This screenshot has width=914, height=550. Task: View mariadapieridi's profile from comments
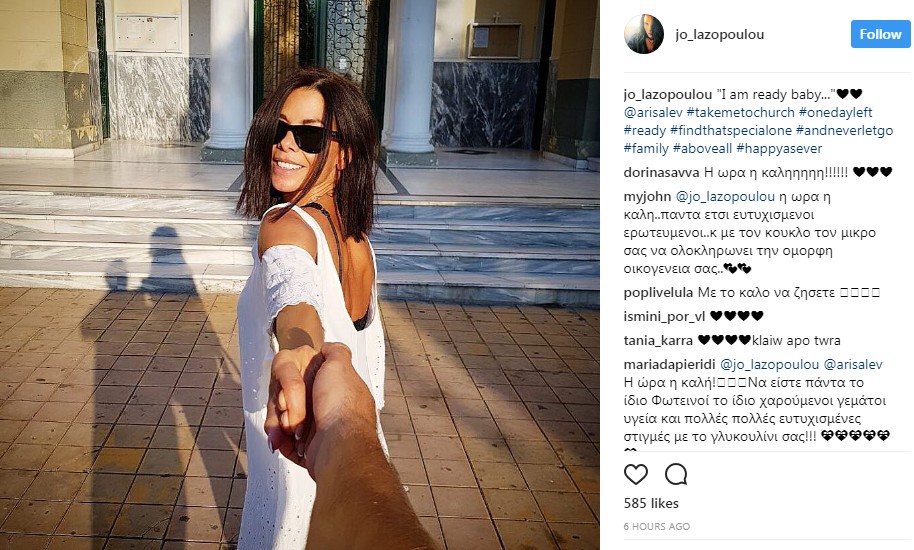pos(669,364)
